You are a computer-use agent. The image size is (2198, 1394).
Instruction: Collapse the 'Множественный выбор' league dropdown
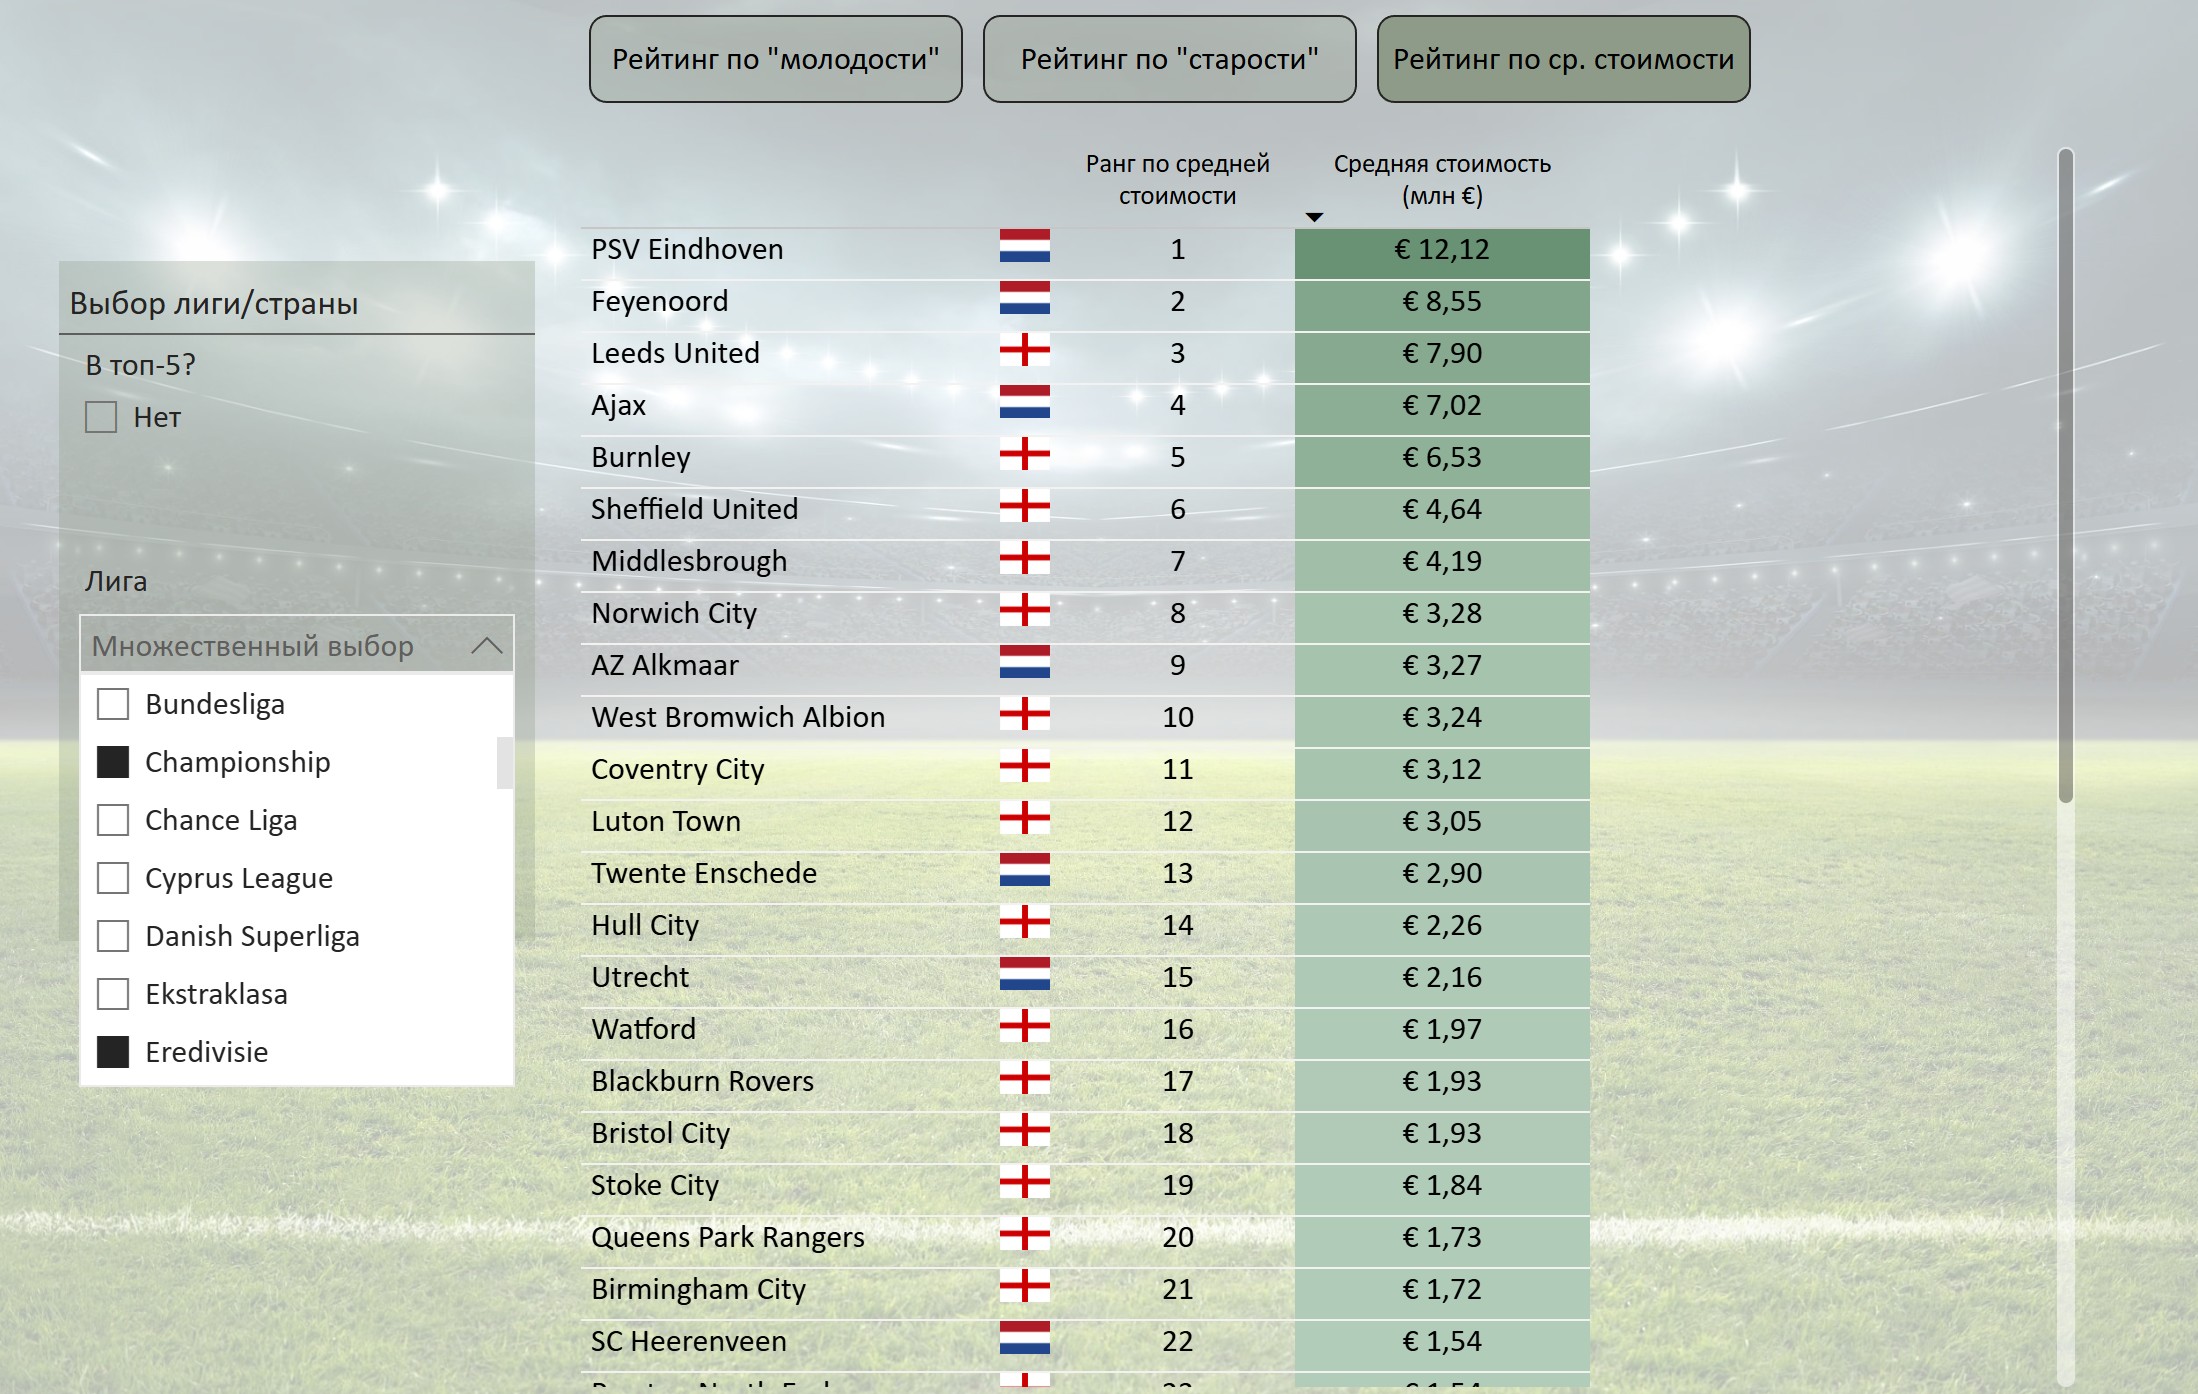487,646
